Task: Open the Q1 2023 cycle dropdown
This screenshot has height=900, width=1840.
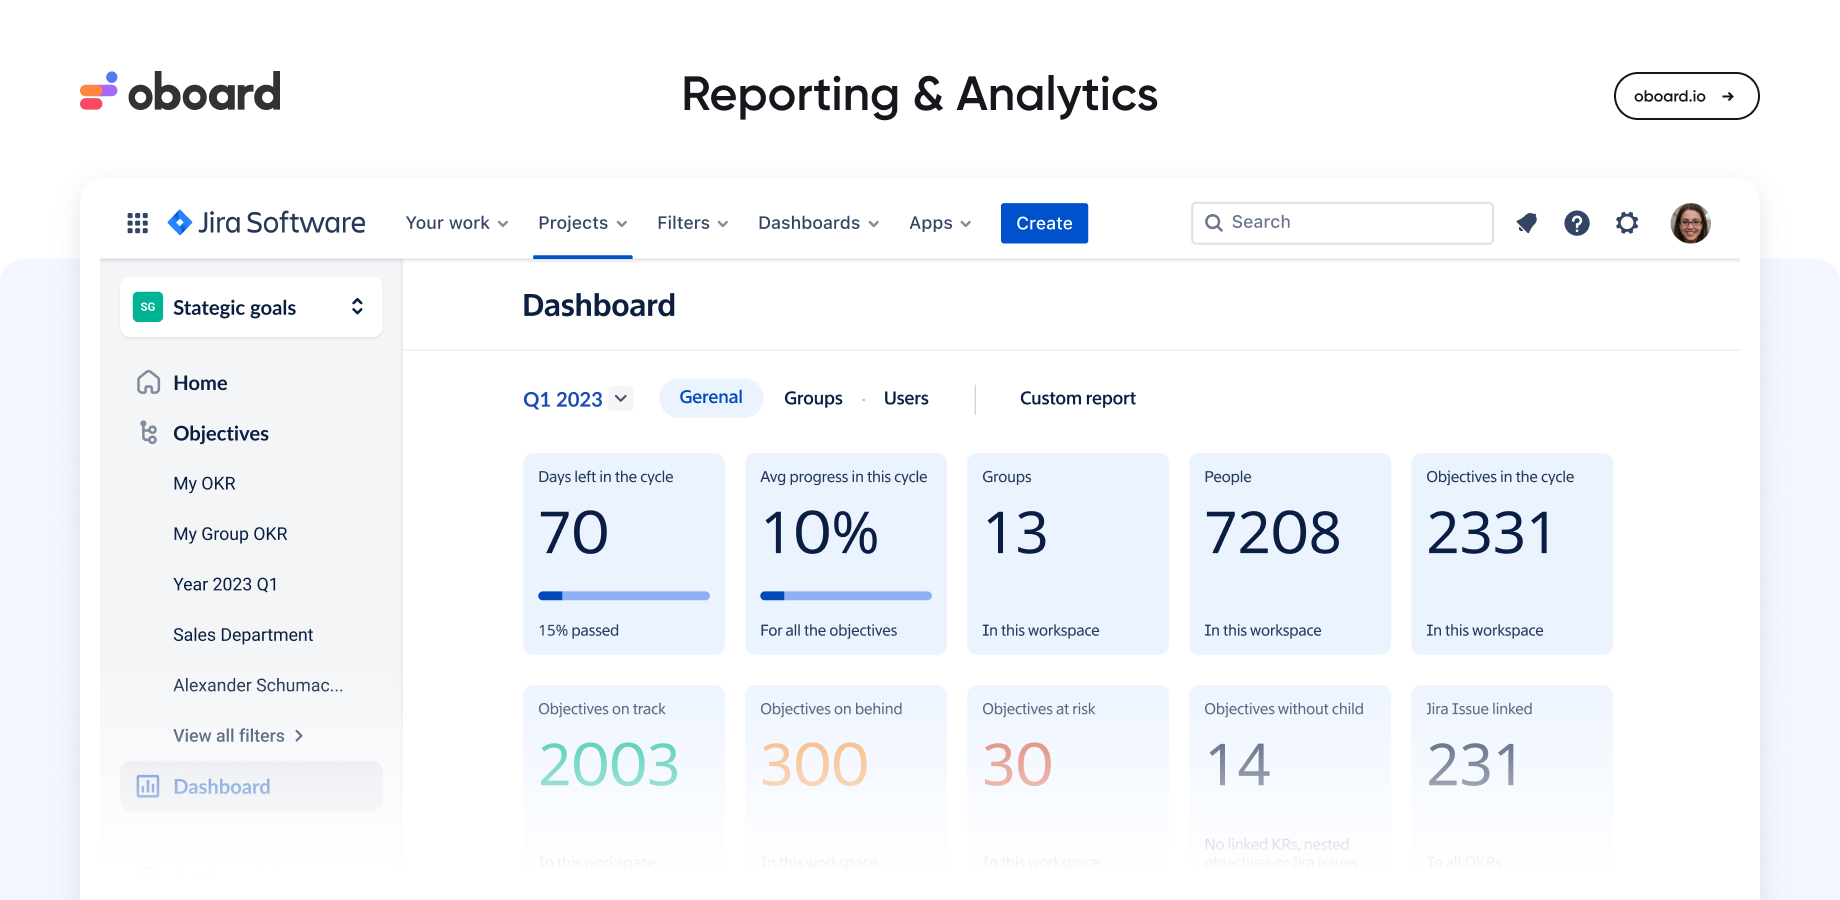Action: coord(578,399)
